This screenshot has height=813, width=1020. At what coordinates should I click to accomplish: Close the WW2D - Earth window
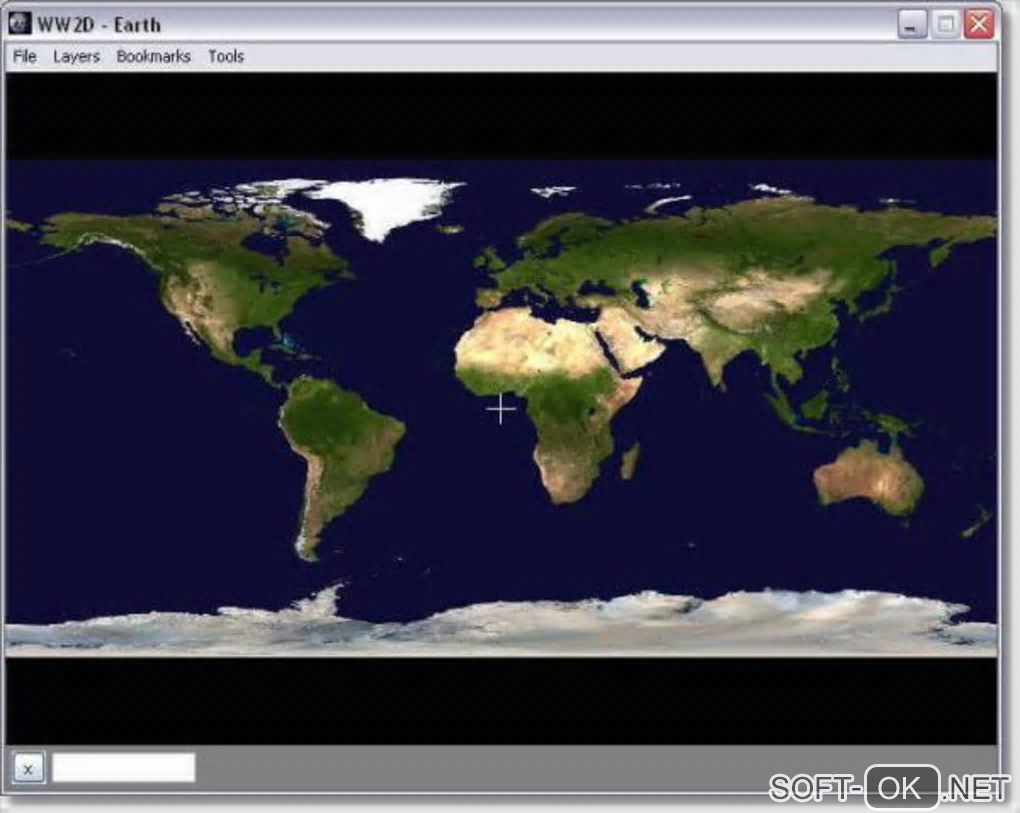[979, 25]
